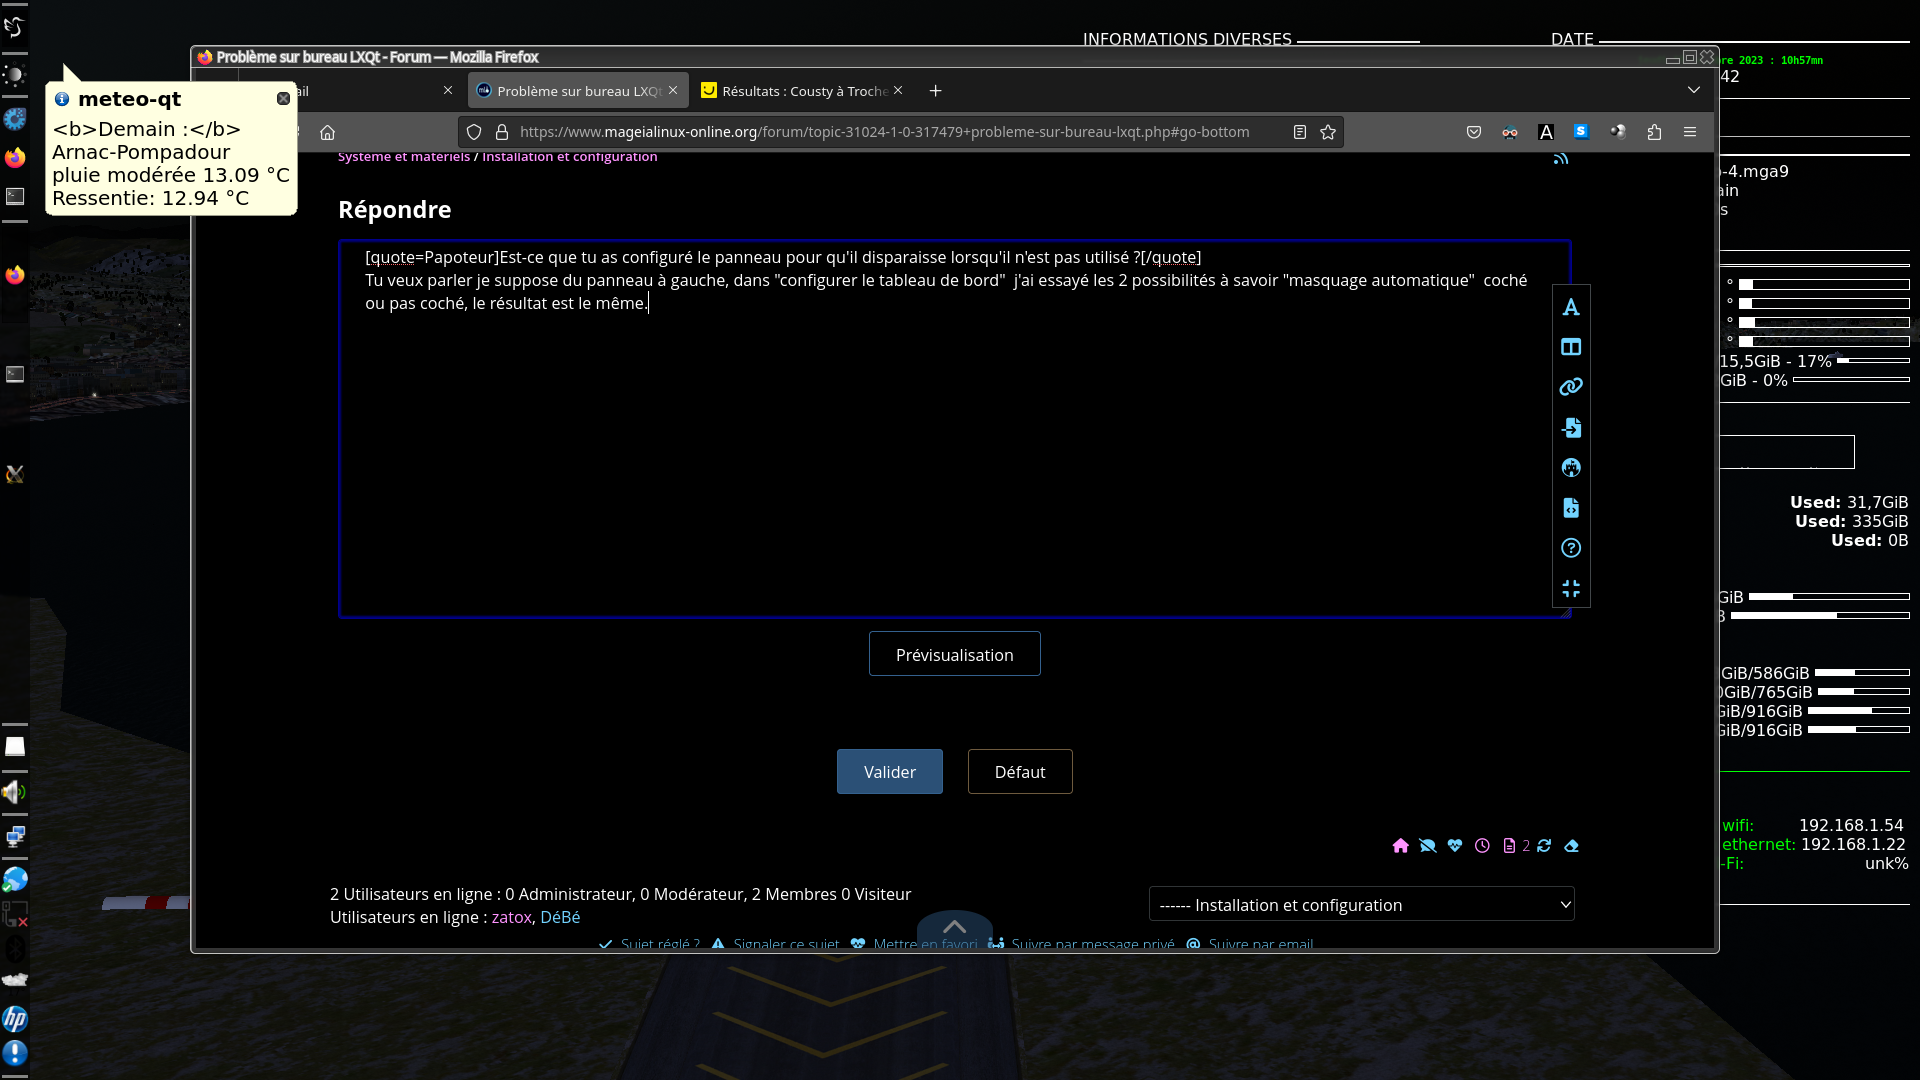1920x1080 pixels.
Task: Bookmark this page with the star icon
Action: pyautogui.click(x=1328, y=132)
